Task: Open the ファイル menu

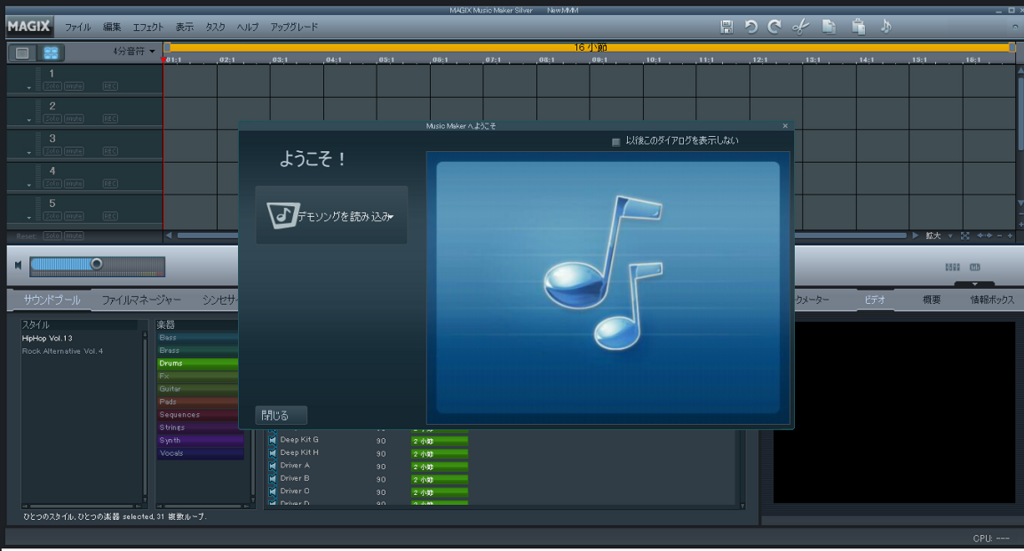Action: (x=78, y=27)
